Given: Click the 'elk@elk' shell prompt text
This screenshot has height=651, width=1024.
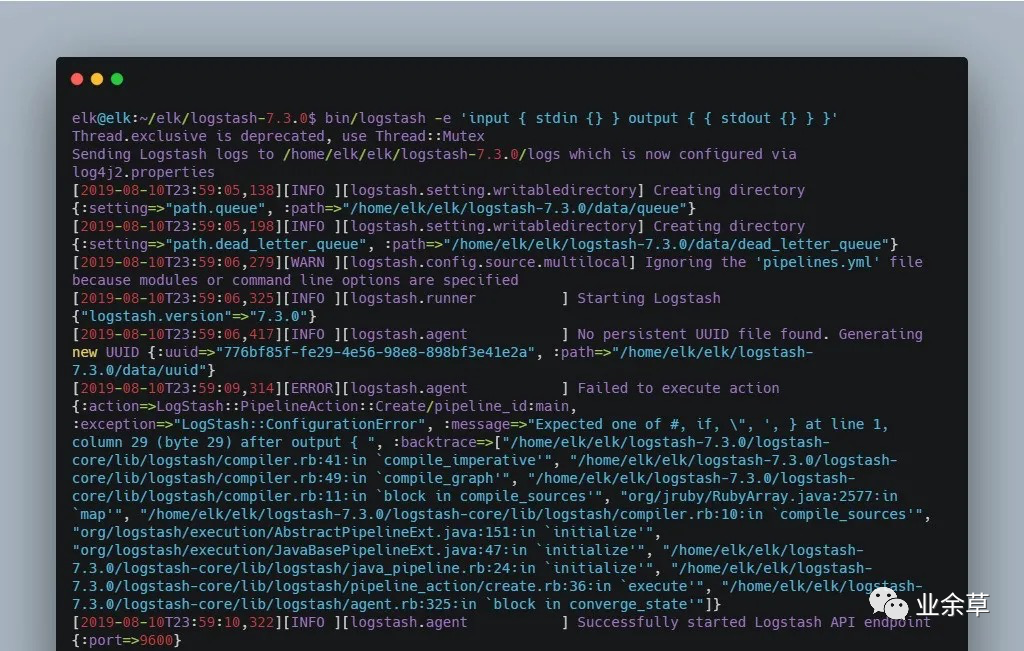Looking at the screenshot, I should (102, 118).
